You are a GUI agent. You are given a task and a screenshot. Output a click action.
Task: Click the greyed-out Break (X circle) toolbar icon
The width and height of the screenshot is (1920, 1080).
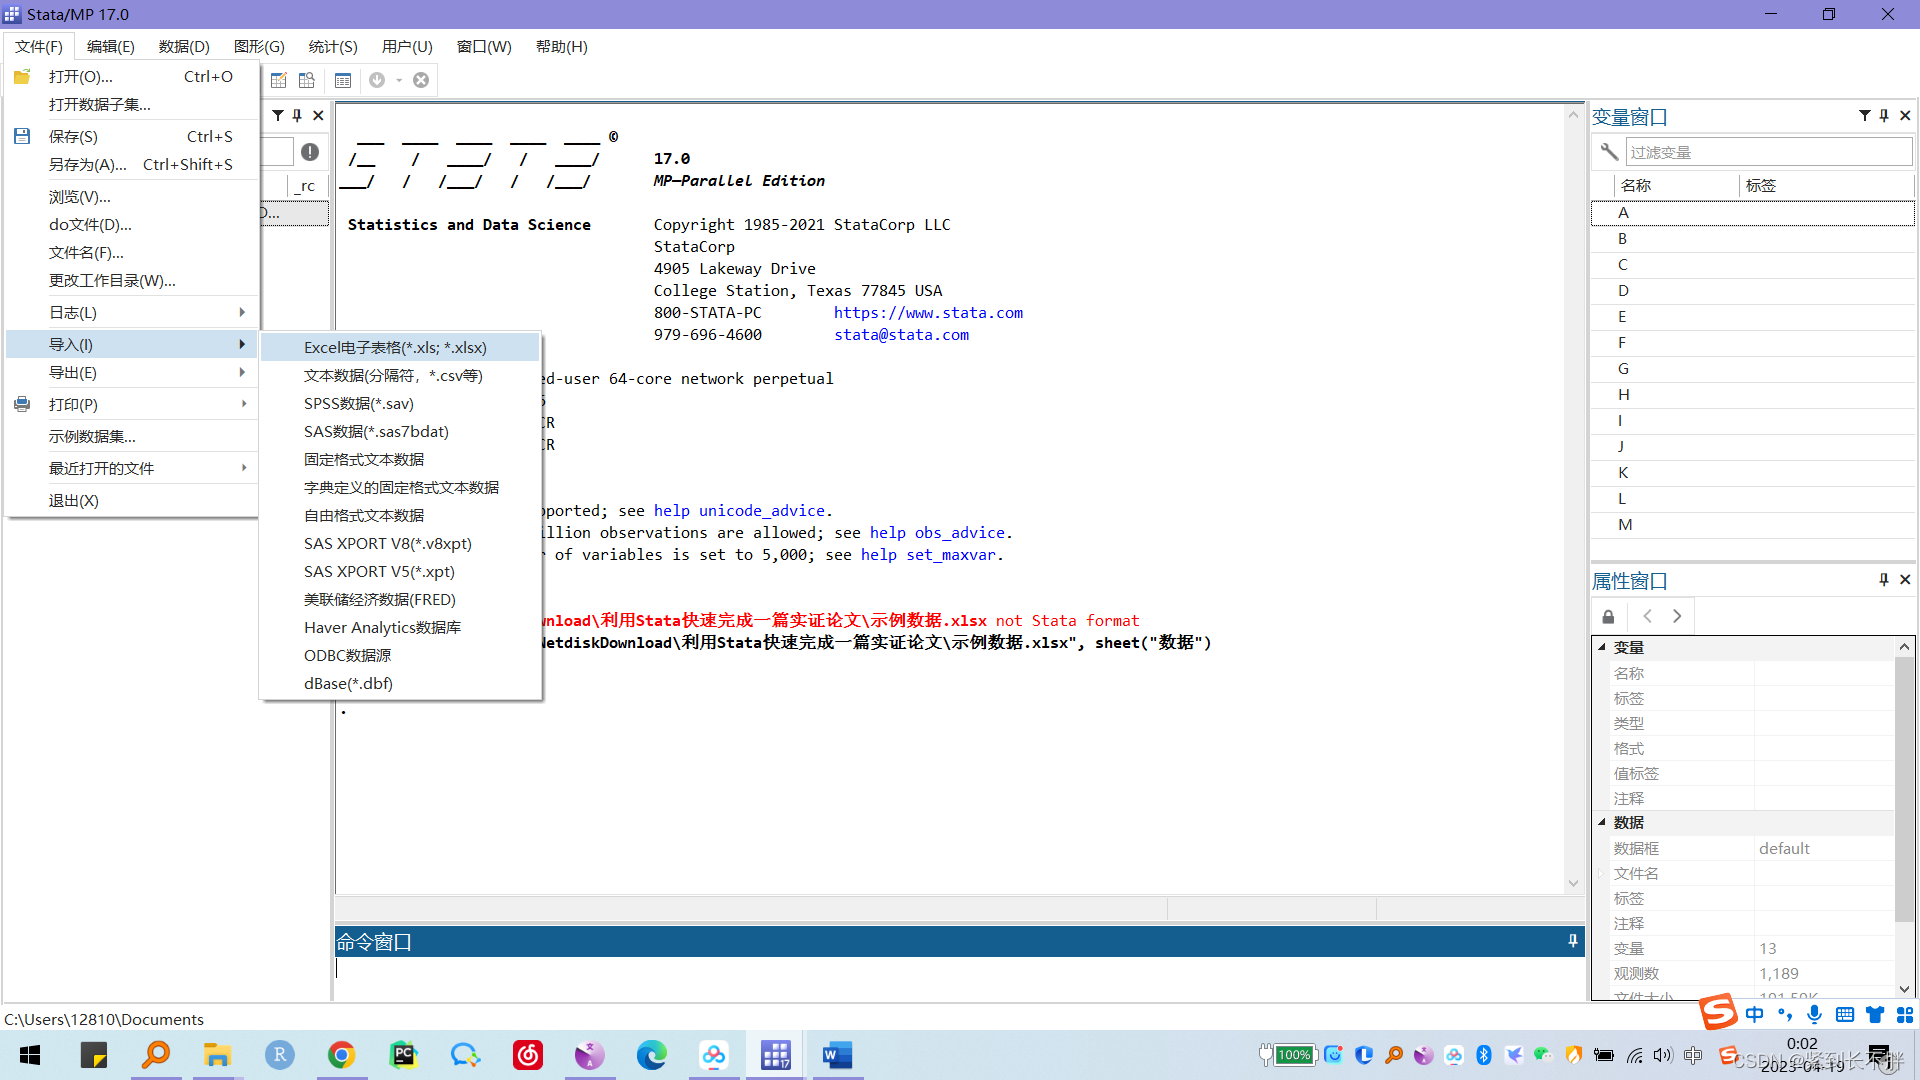(x=421, y=80)
